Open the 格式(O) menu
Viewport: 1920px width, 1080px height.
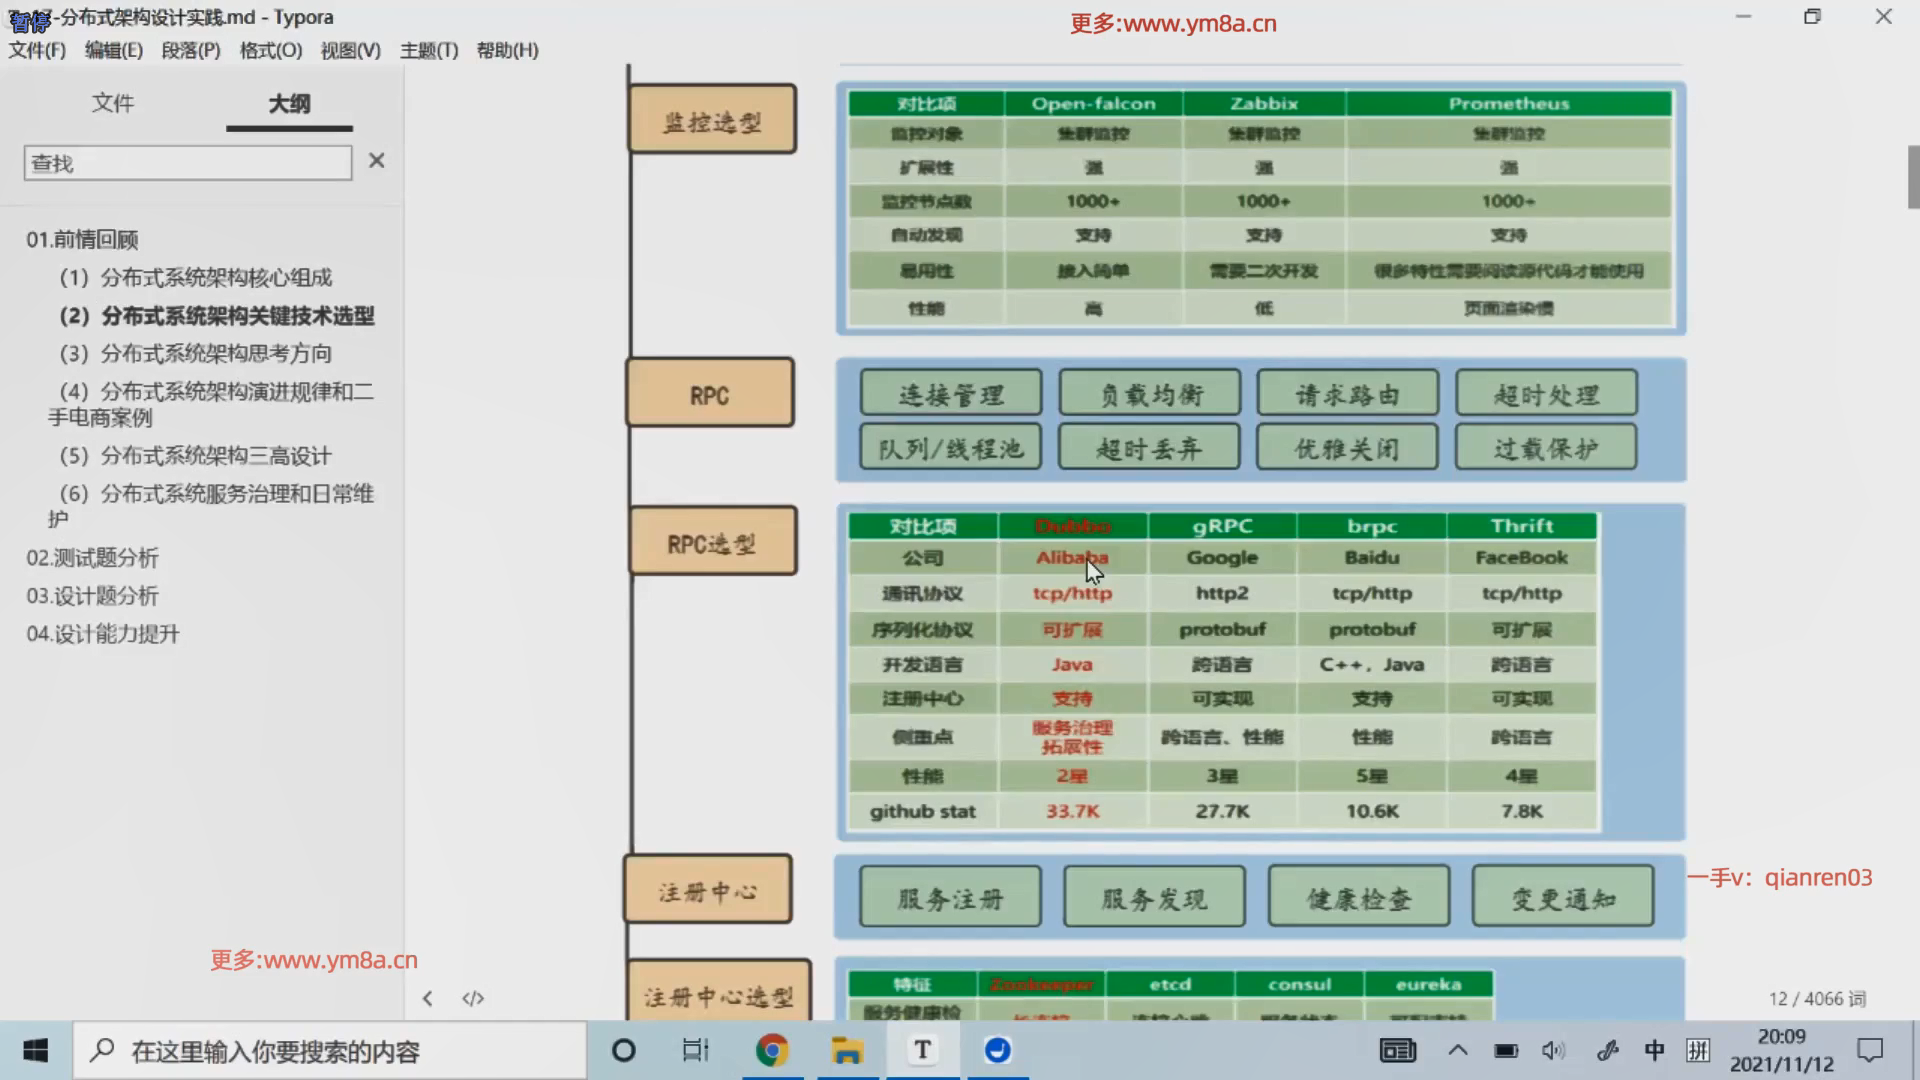click(270, 50)
